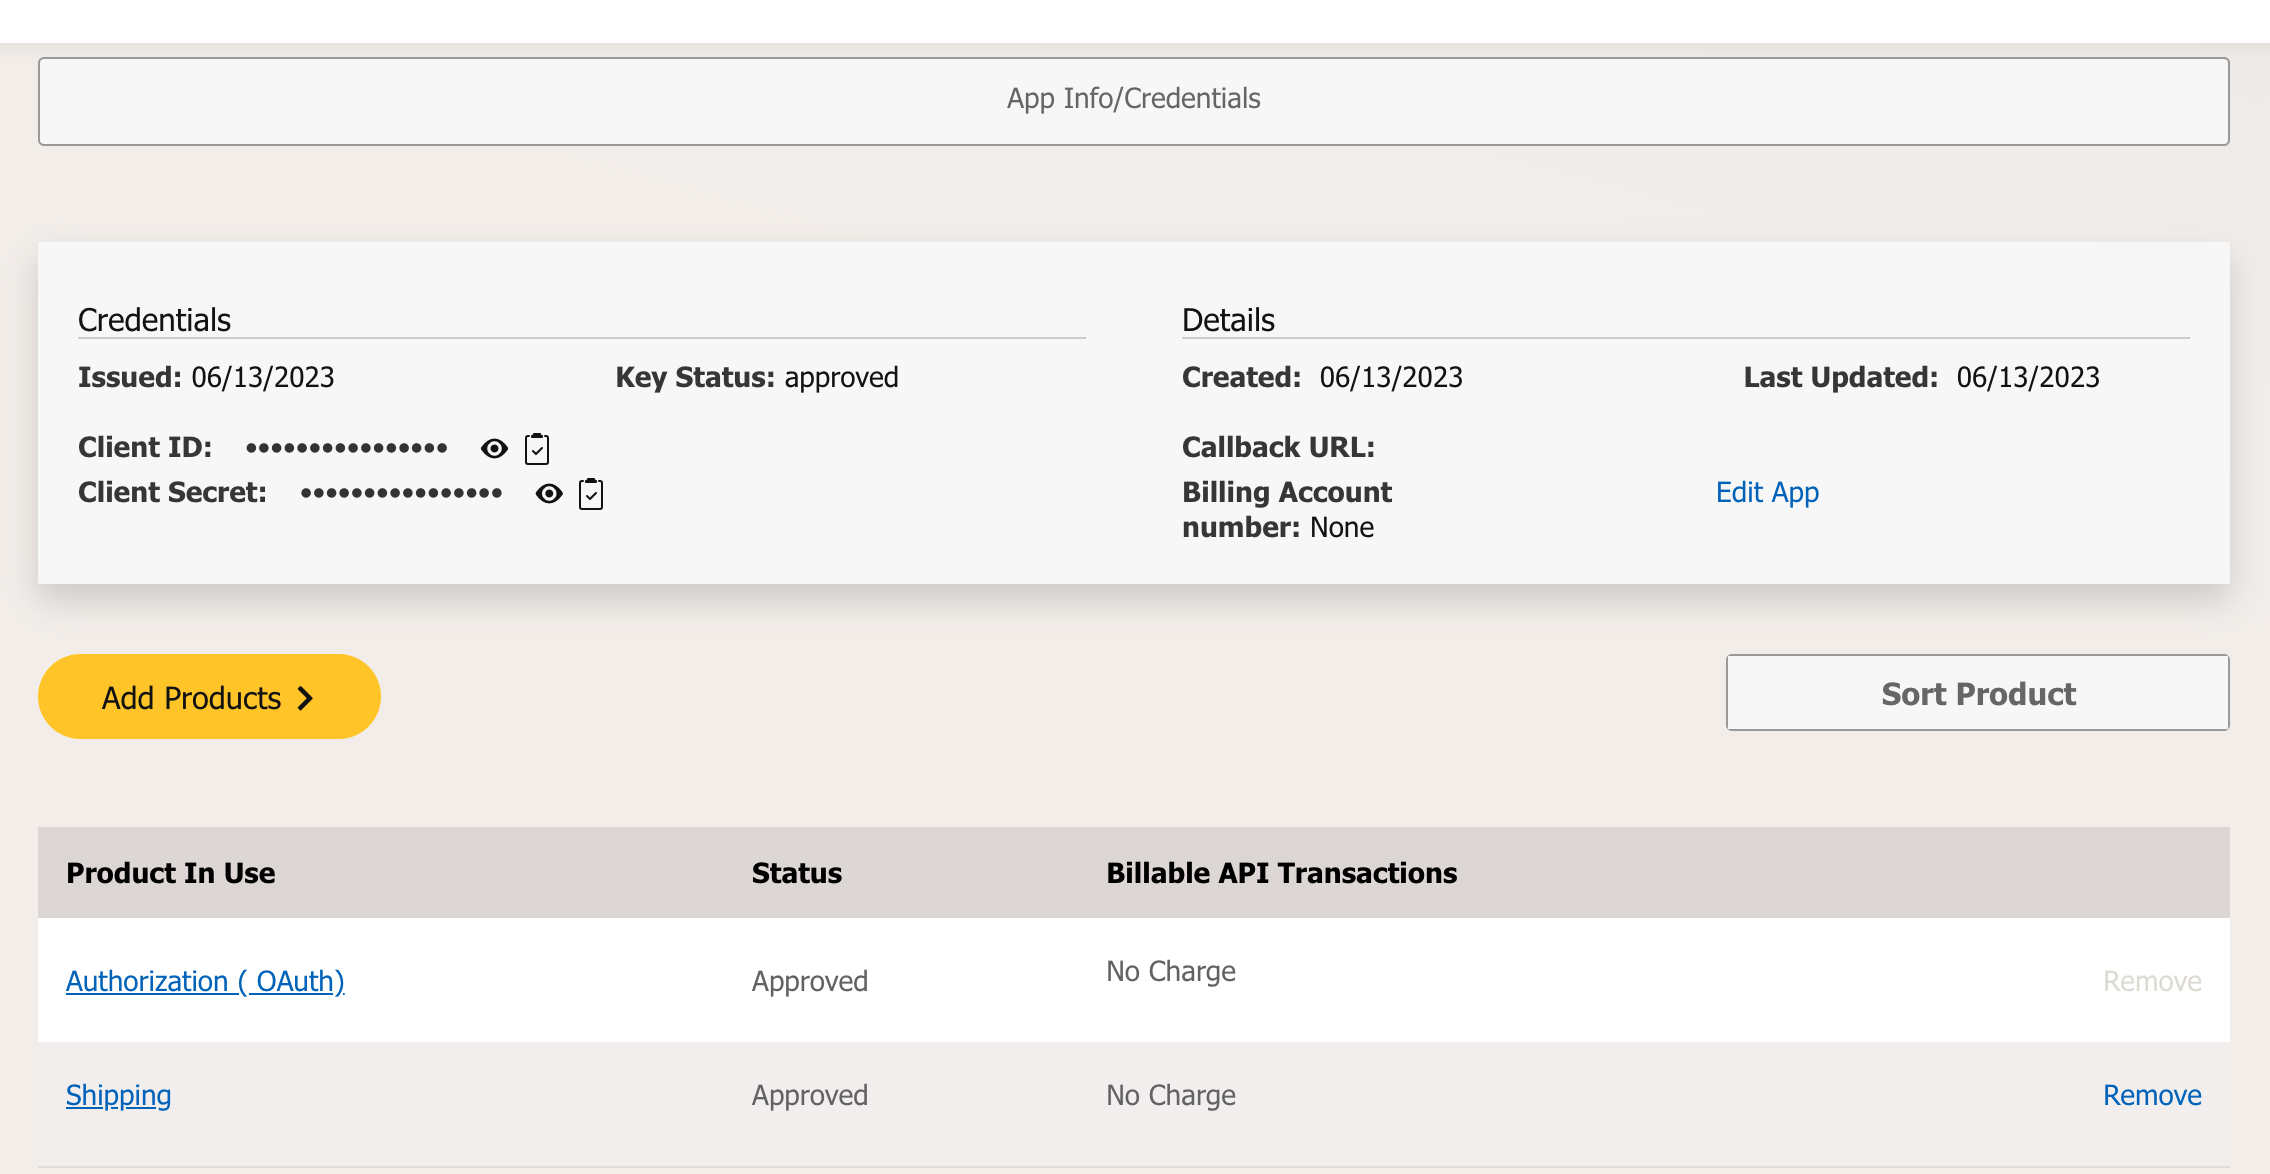
Task: Copy the Client ID to clipboard
Action: tap(537, 449)
